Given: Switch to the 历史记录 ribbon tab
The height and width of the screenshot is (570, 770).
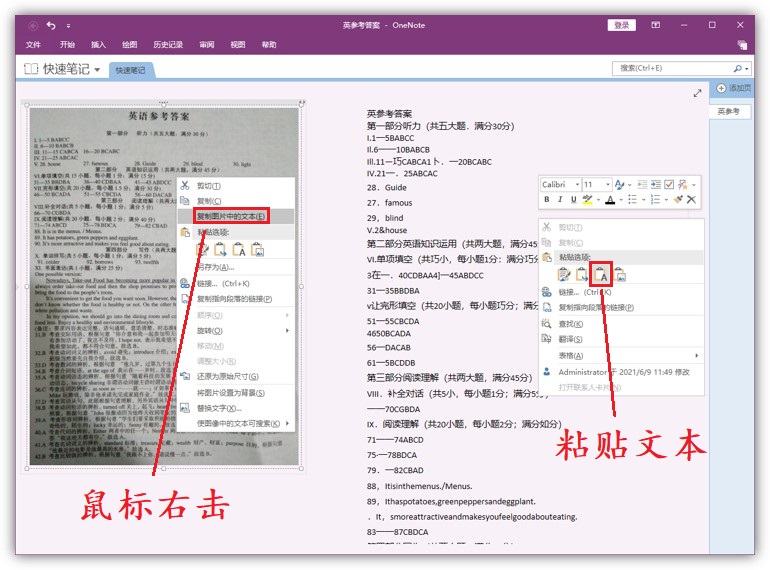Looking at the screenshot, I should pos(168,45).
